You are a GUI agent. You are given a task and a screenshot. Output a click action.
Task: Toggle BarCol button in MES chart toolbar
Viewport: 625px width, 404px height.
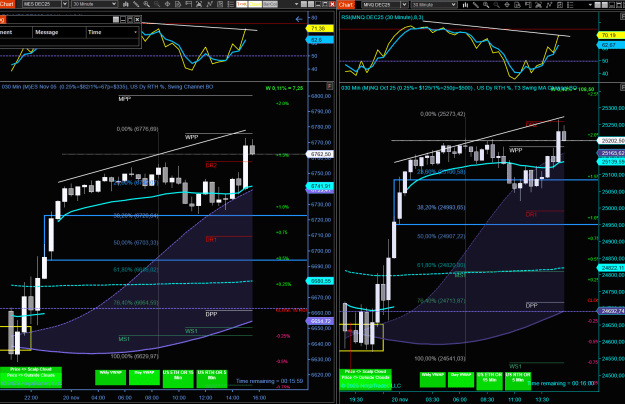click(x=270, y=4)
